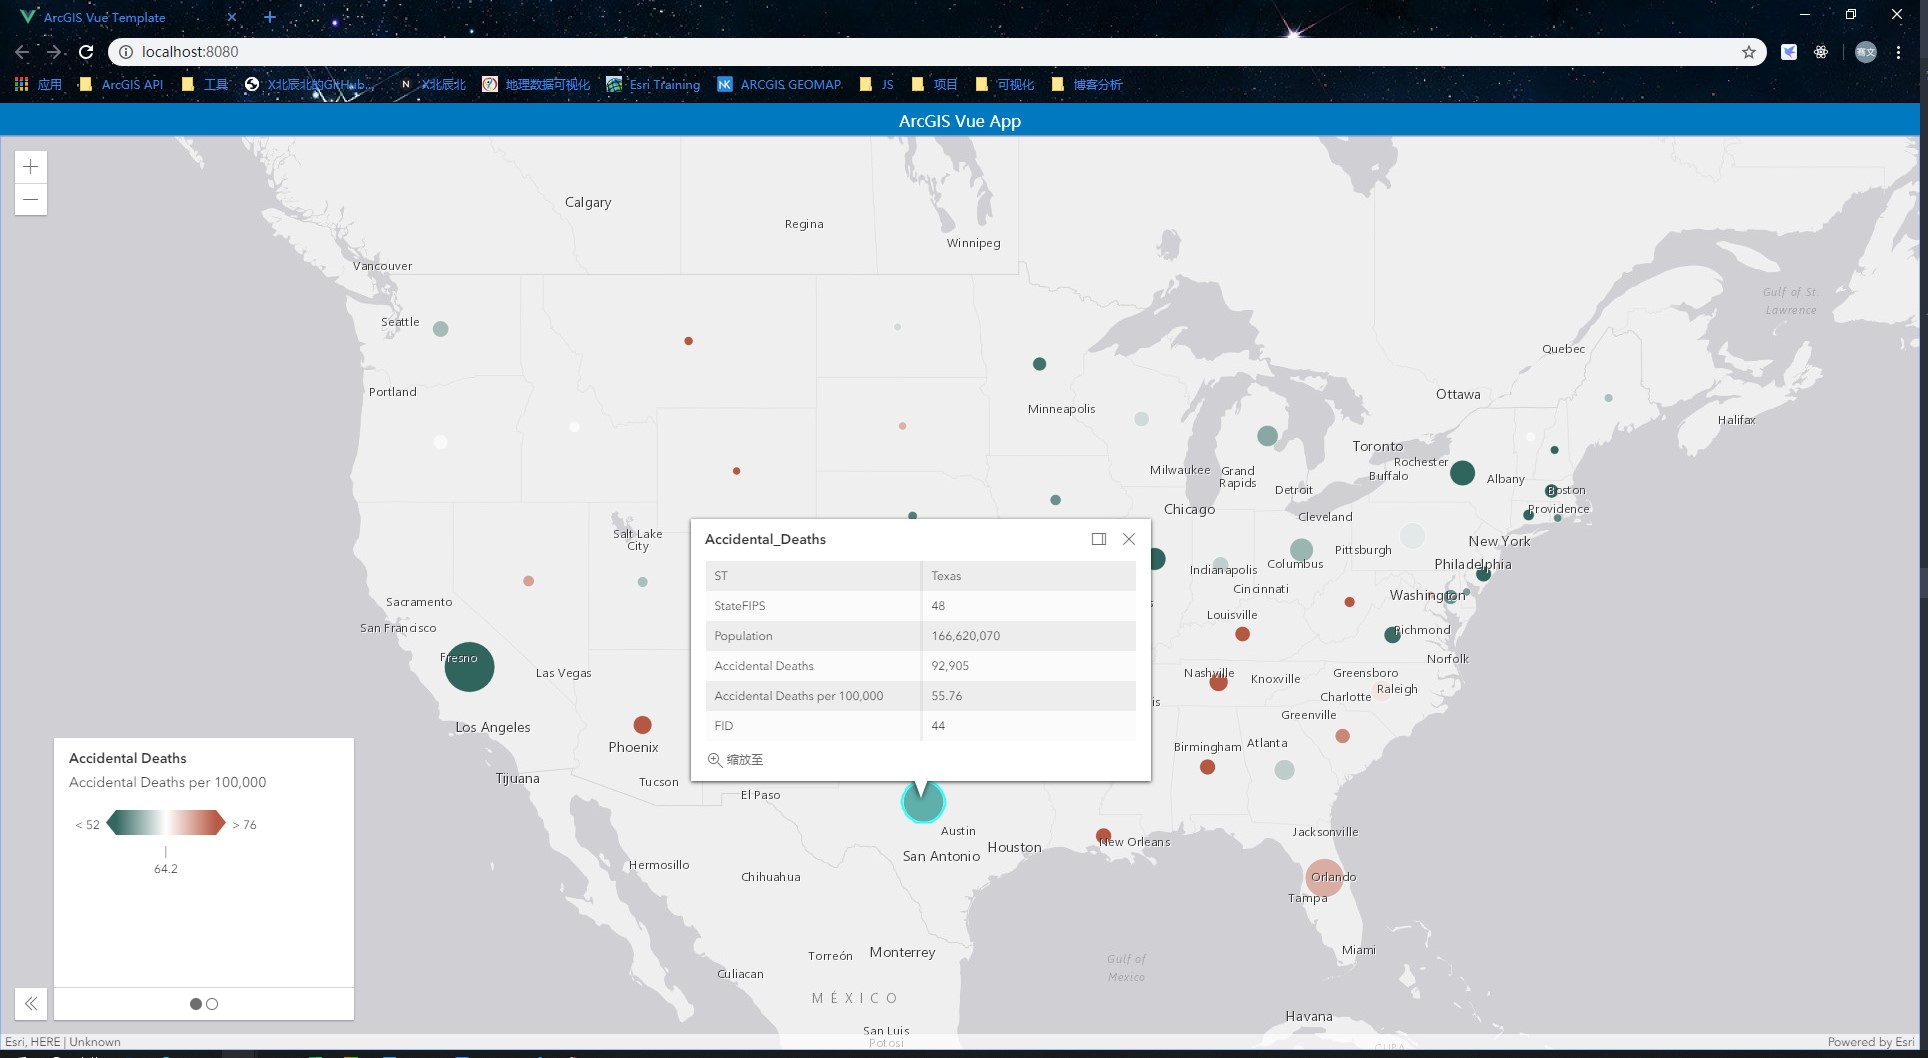The image size is (1928, 1058).
Task: Open the Esri Training bookmark
Action: coord(653,84)
